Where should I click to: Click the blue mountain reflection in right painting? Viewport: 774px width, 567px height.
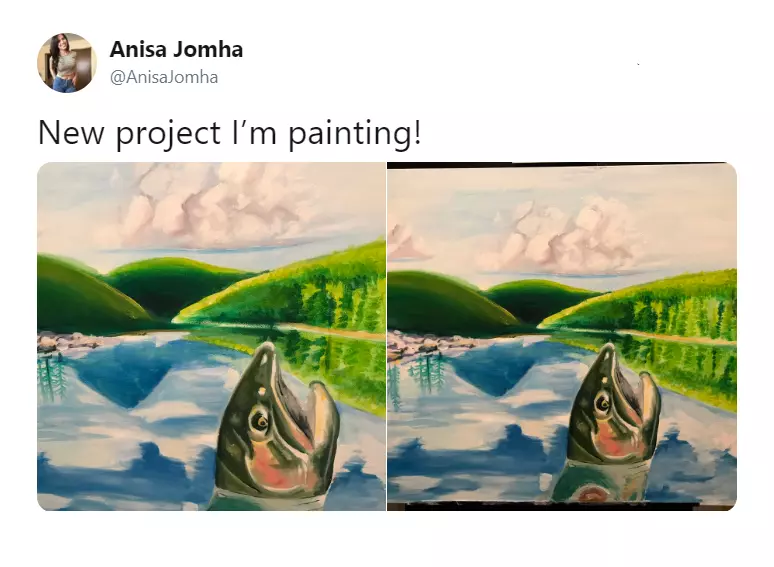click(x=495, y=368)
